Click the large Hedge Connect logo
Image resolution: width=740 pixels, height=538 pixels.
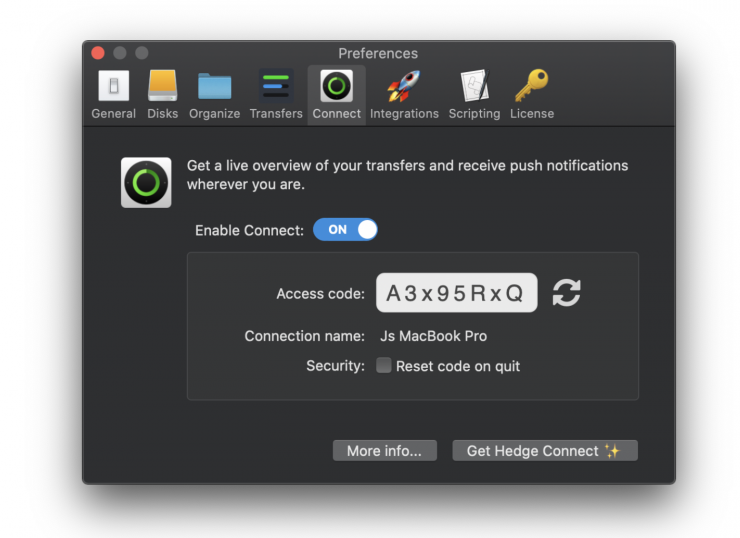point(146,182)
